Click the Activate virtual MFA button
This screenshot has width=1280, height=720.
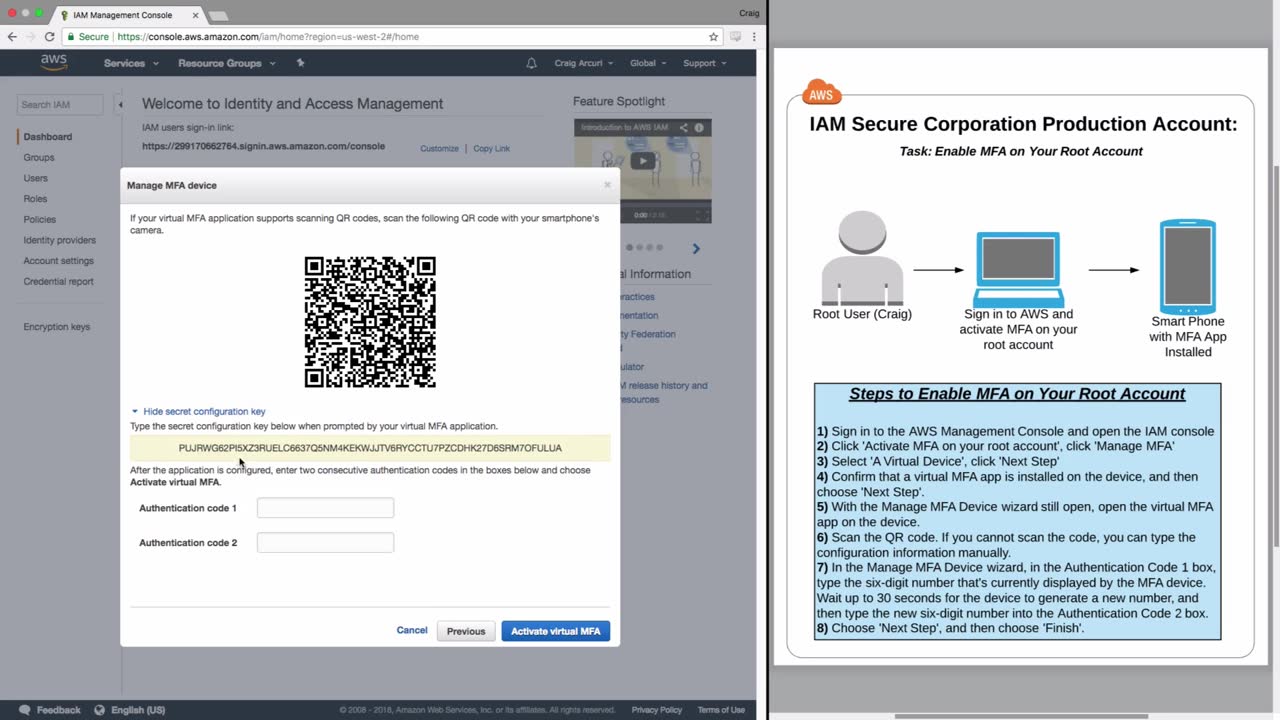556,631
